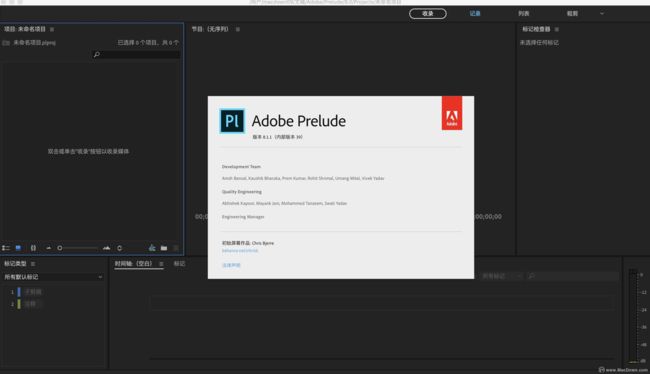Open the marker type panel menu
The image size is (650, 374).
[33, 264]
